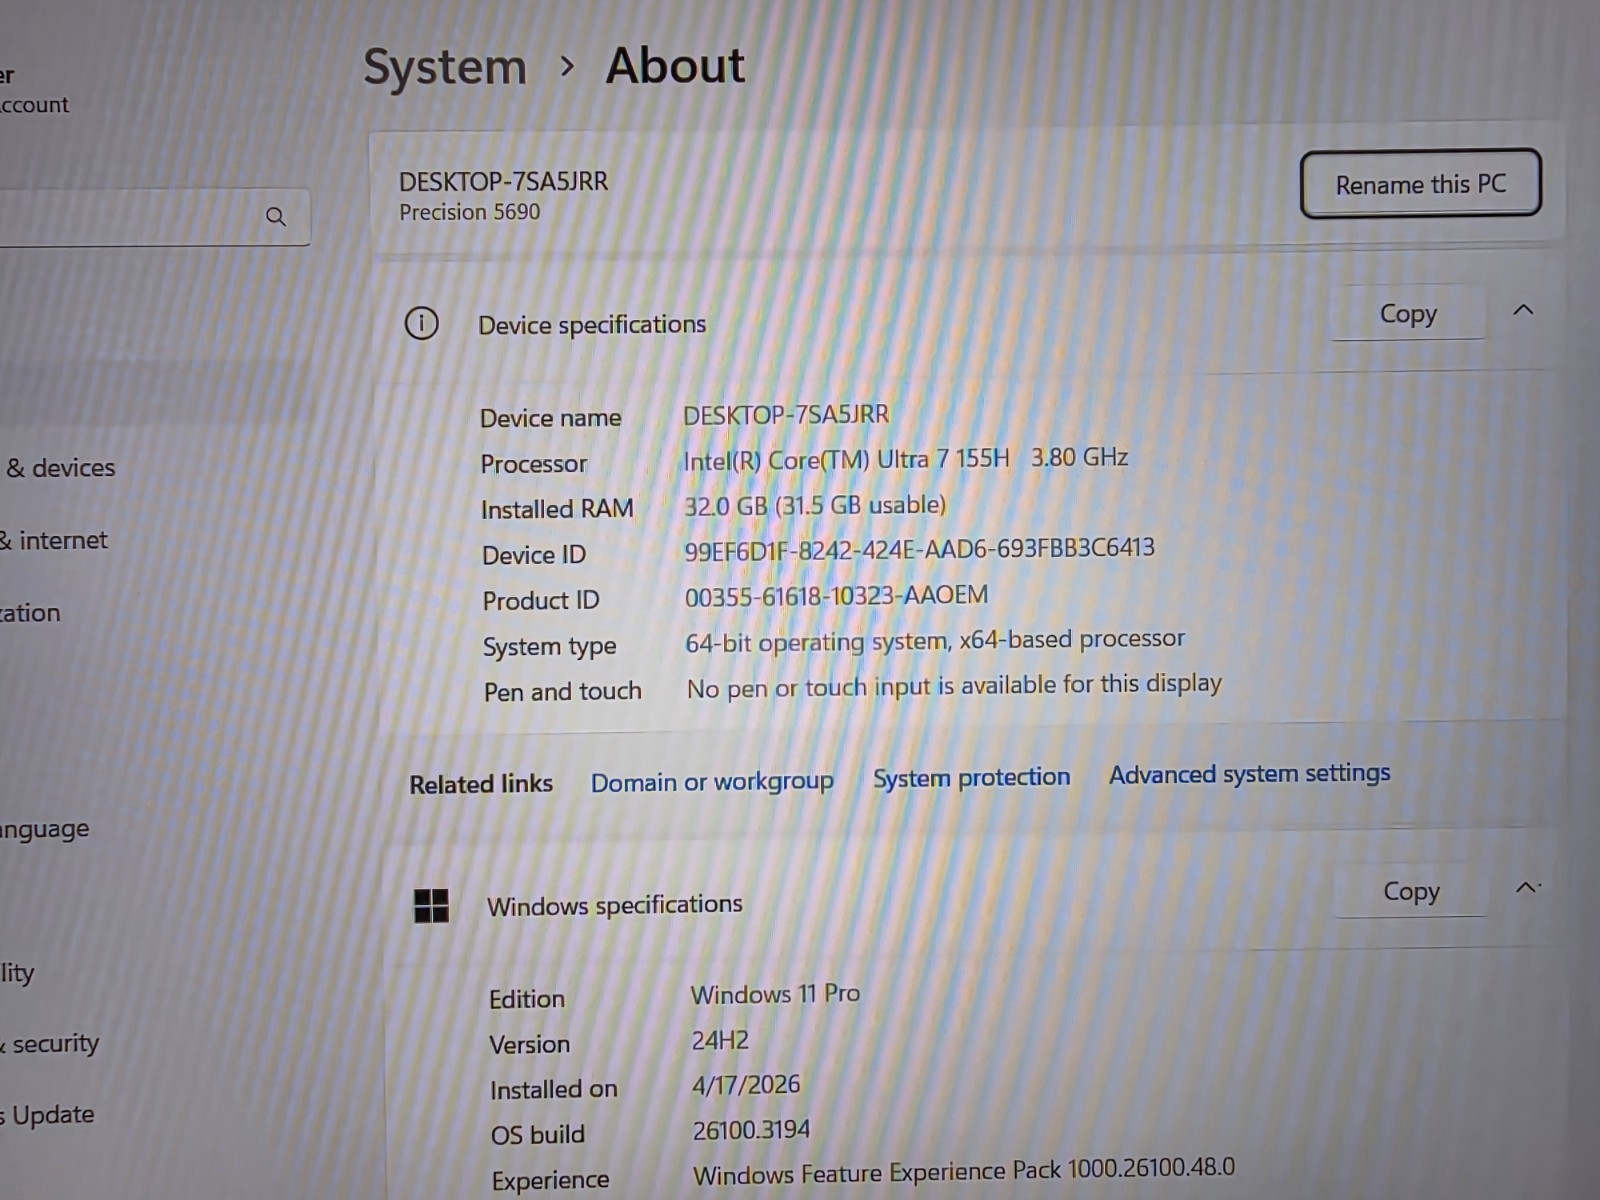This screenshot has height=1200, width=1600.
Task: Select the Product ID value 00355-61618-10323-AAOEM
Action: pos(836,596)
